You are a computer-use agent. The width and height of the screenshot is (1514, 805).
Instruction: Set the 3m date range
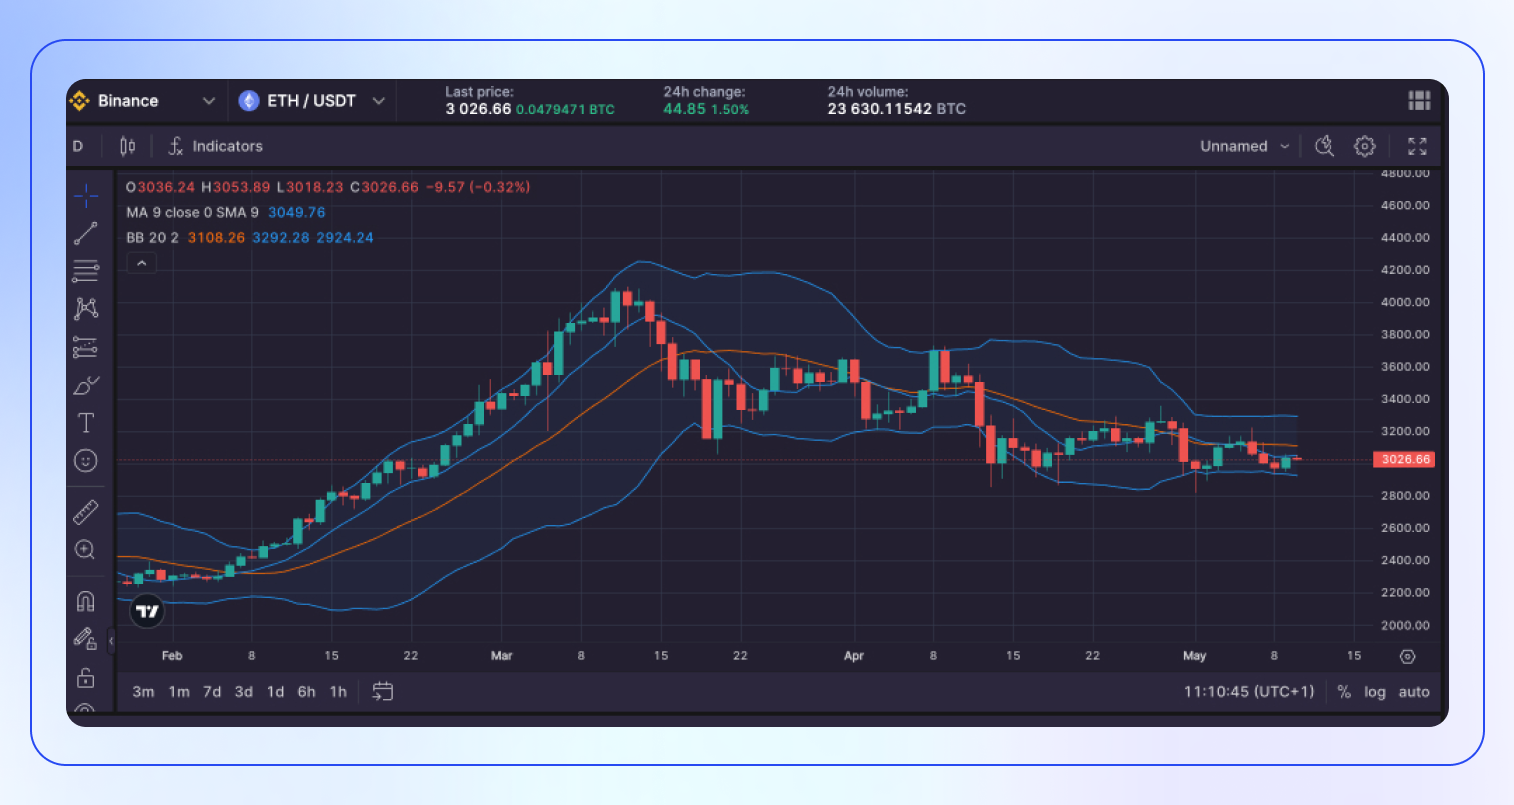coord(143,692)
